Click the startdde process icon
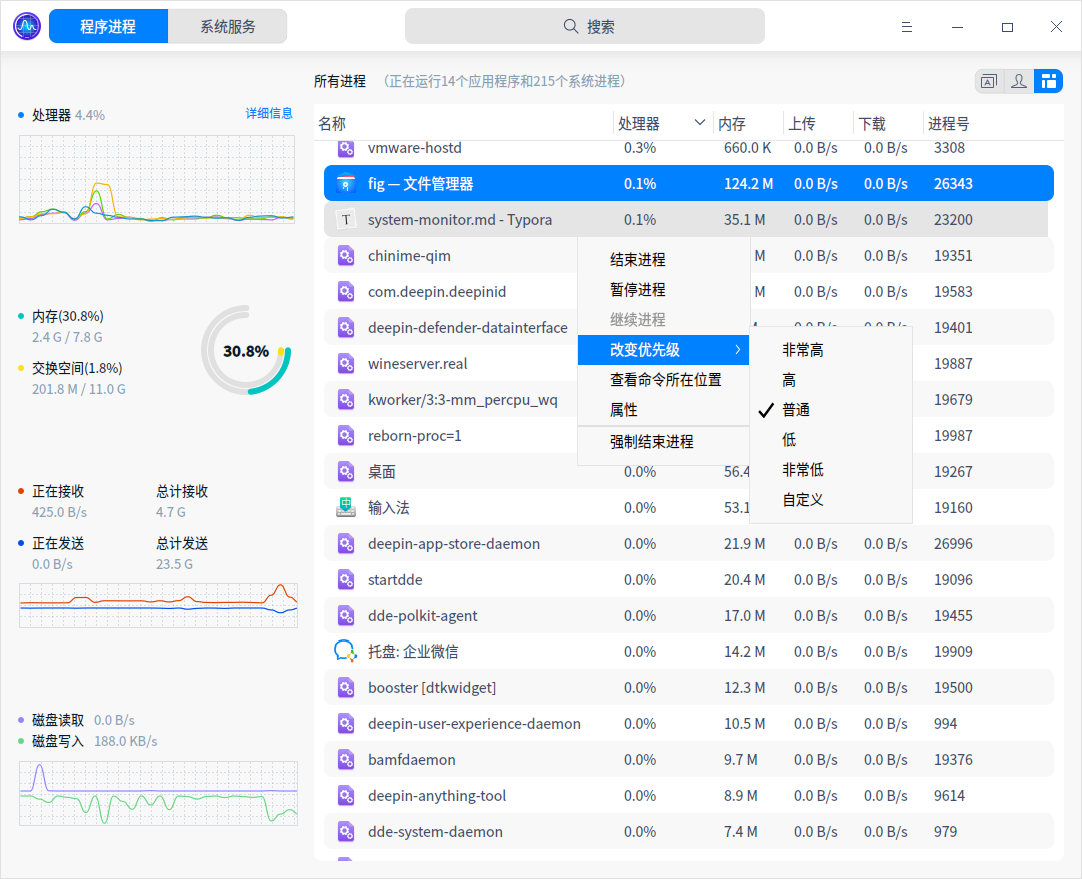This screenshot has width=1082, height=879. pos(346,580)
